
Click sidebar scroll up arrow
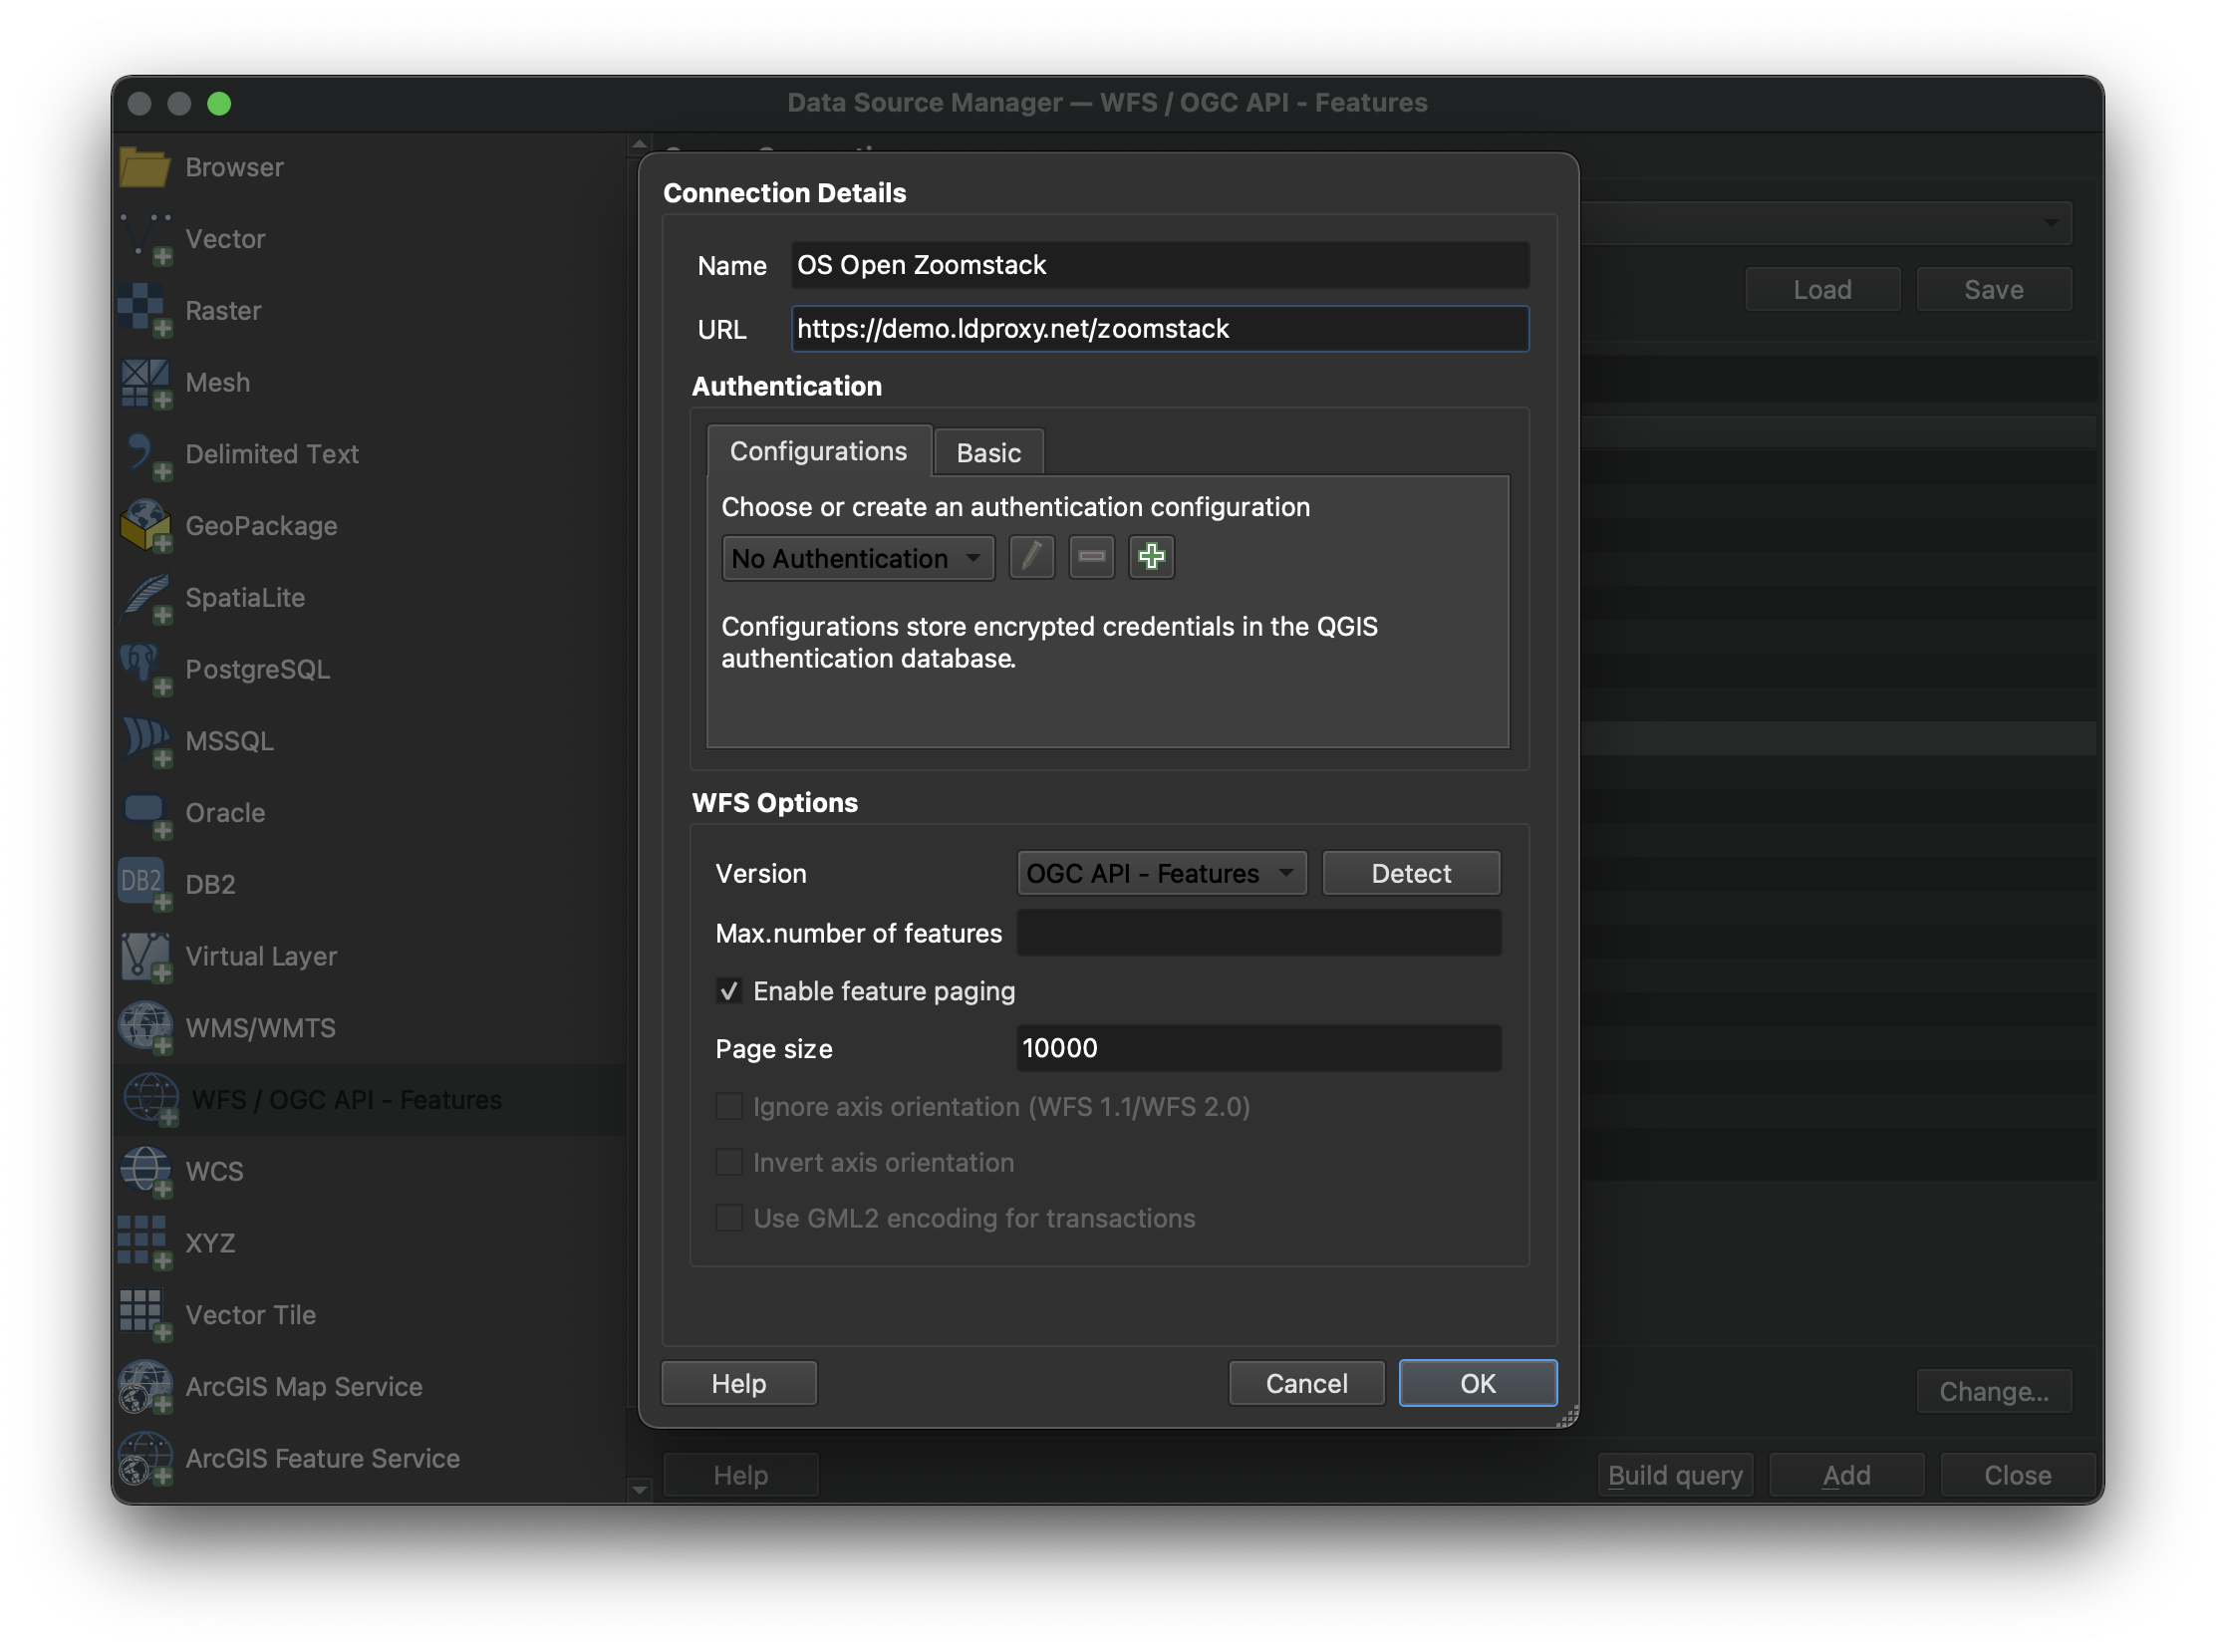coord(640,145)
